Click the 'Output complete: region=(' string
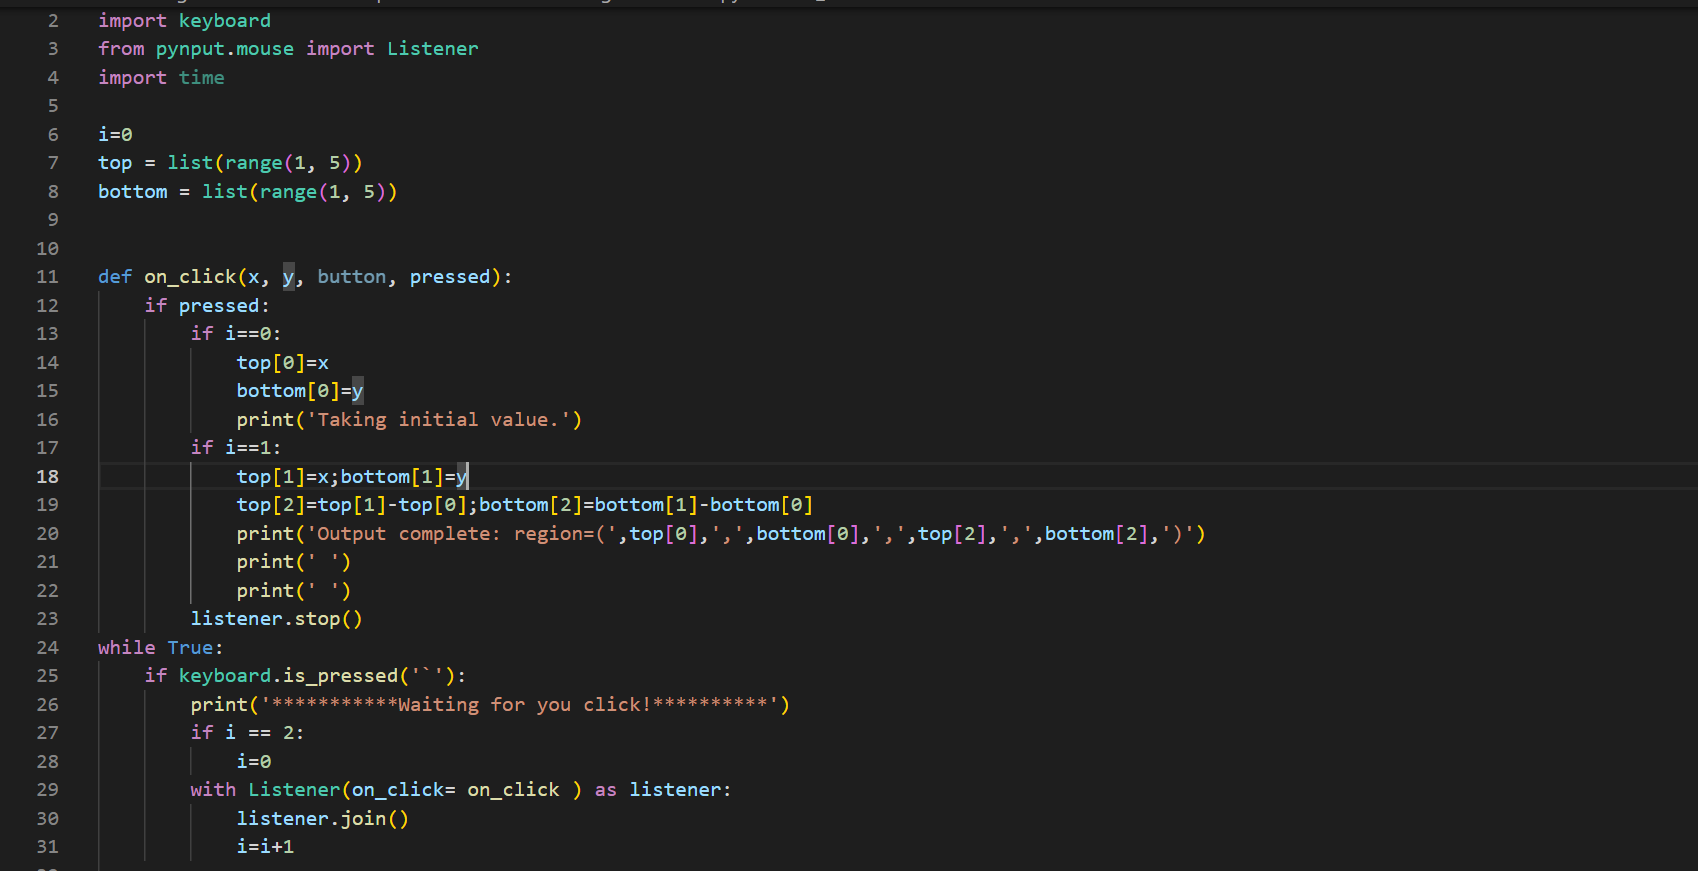1698x871 pixels. [460, 534]
